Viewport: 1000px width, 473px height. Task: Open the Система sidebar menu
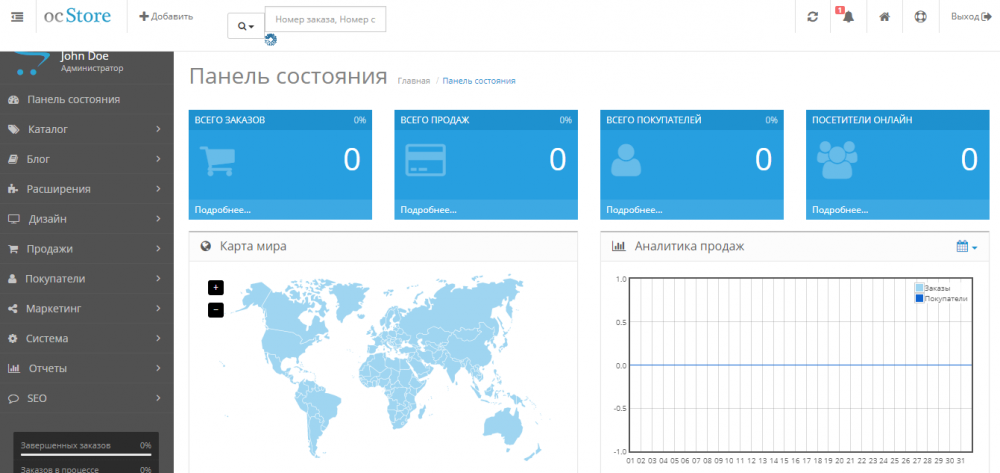pos(87,338)
